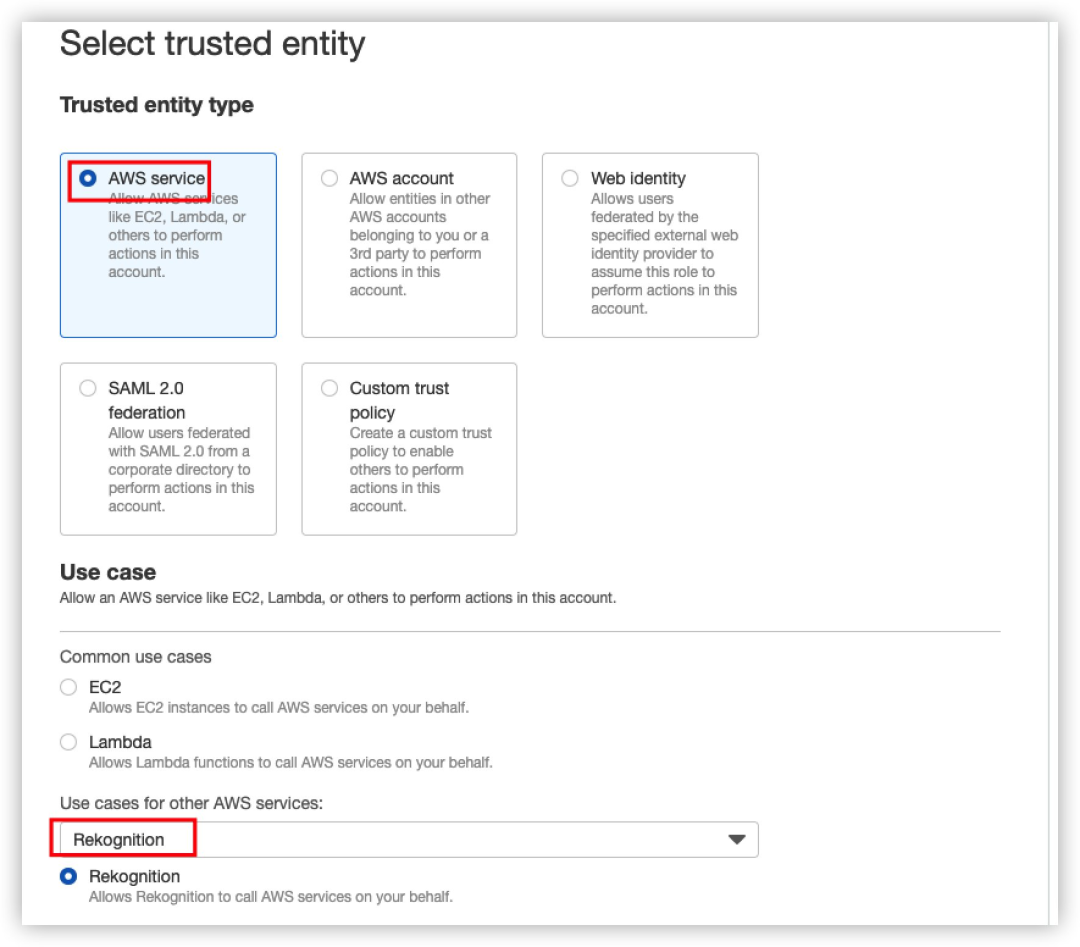The height and width of the screenshot is (947, 1080).
Task: Choose the Lambda use case radio button
Action: tap(68, 742)
